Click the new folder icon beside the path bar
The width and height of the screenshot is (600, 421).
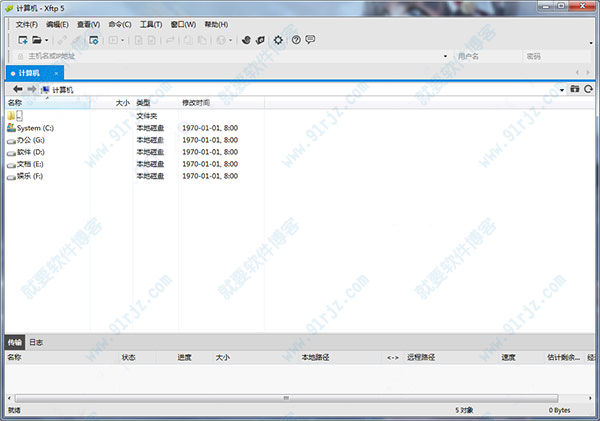click(575, 89)
